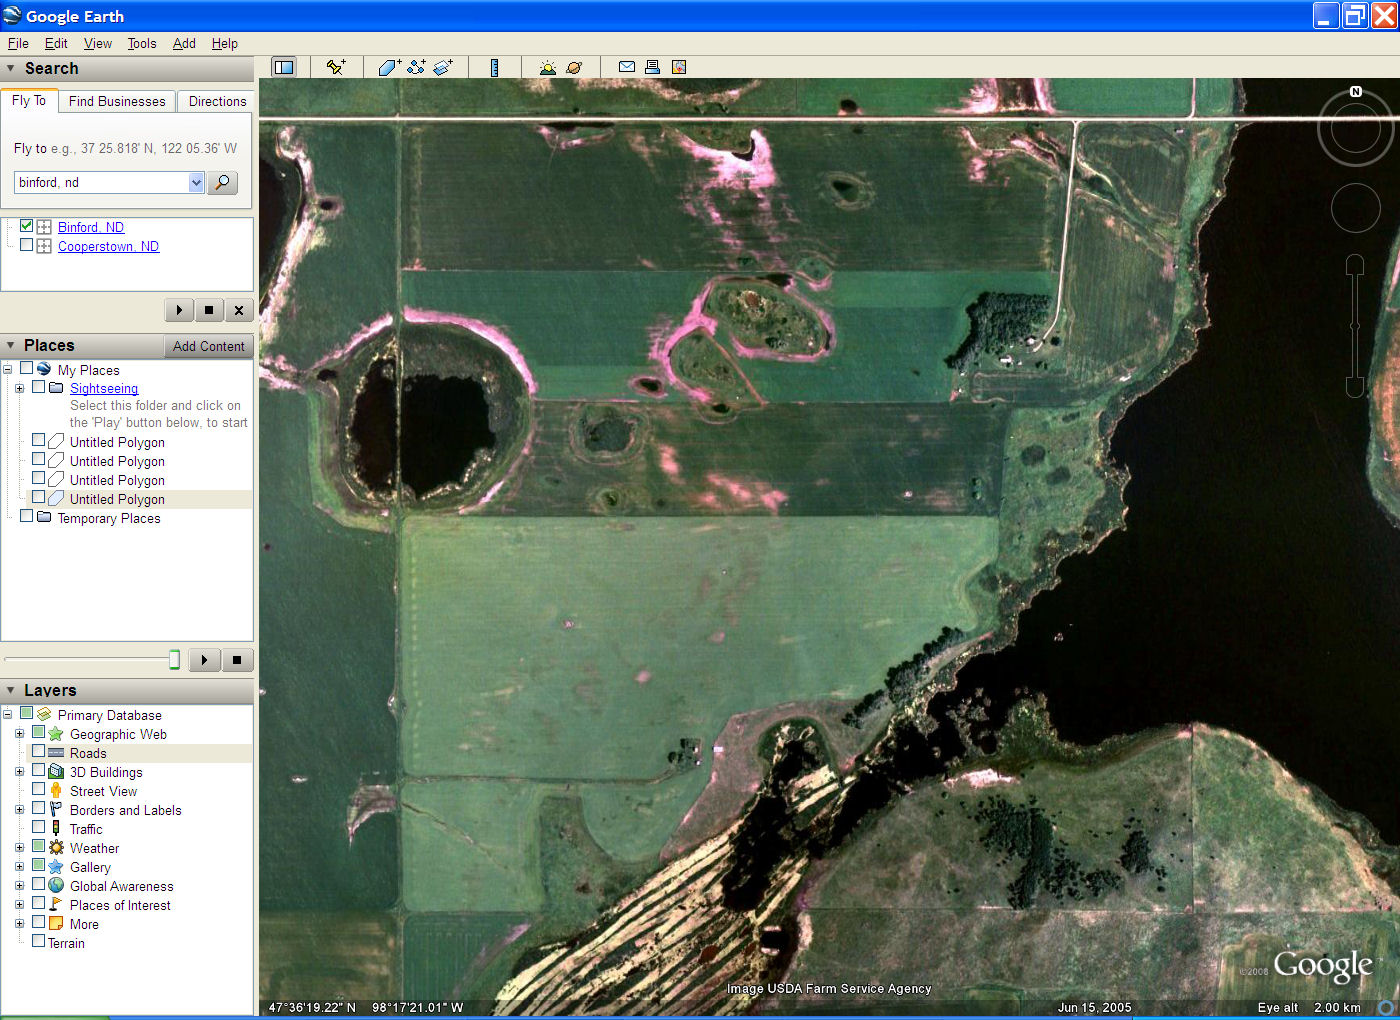
Task: Click the map zoom slider handle
Action: coord(1355,326)
